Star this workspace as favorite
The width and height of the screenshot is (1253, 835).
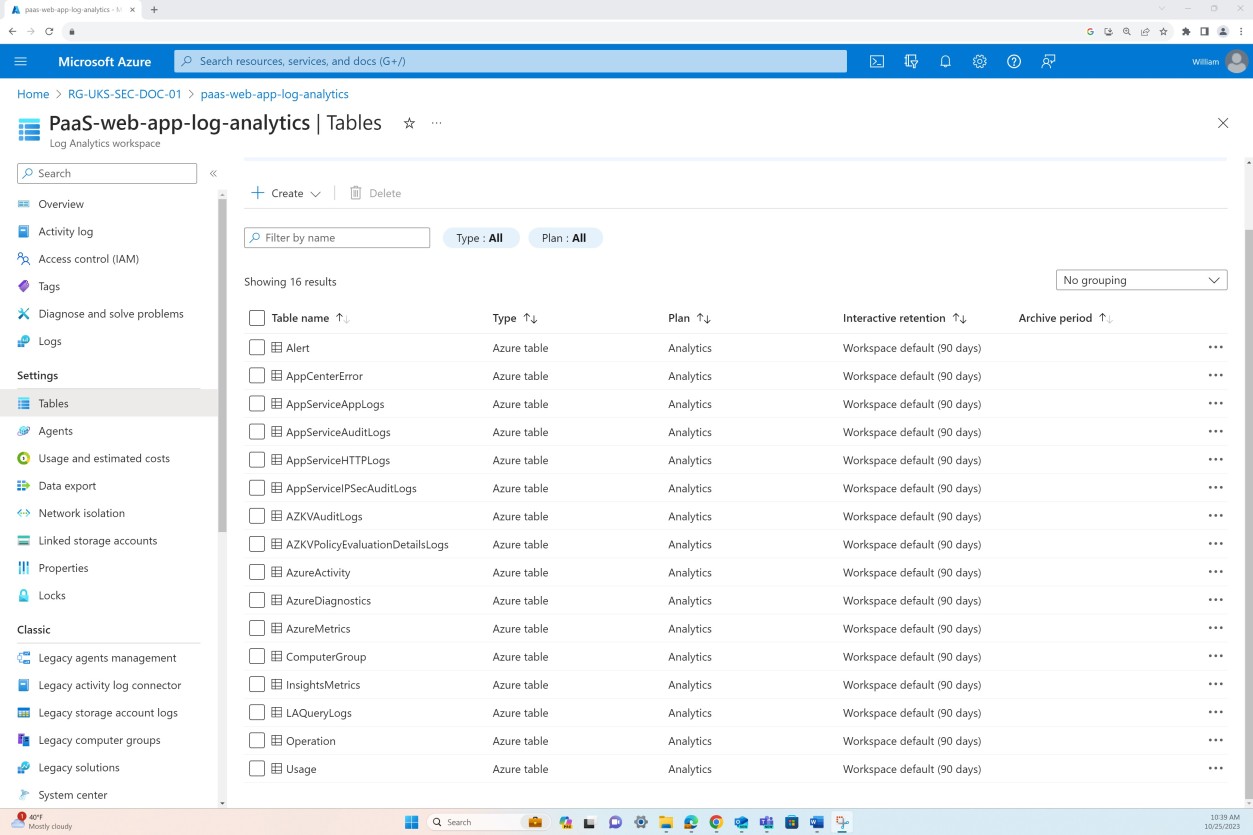409,123
